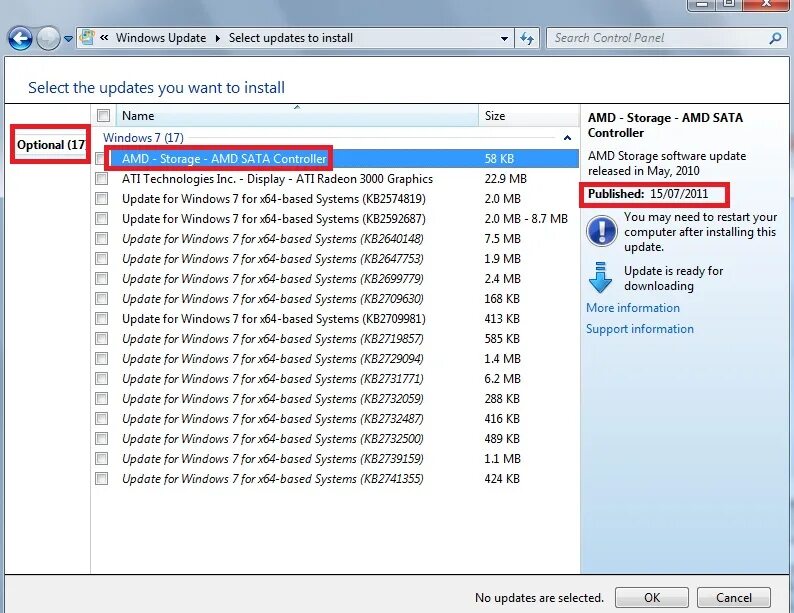
Task: Check update KB2731771 checkbox
Action: pyautogui.click(x=102, y=379)
